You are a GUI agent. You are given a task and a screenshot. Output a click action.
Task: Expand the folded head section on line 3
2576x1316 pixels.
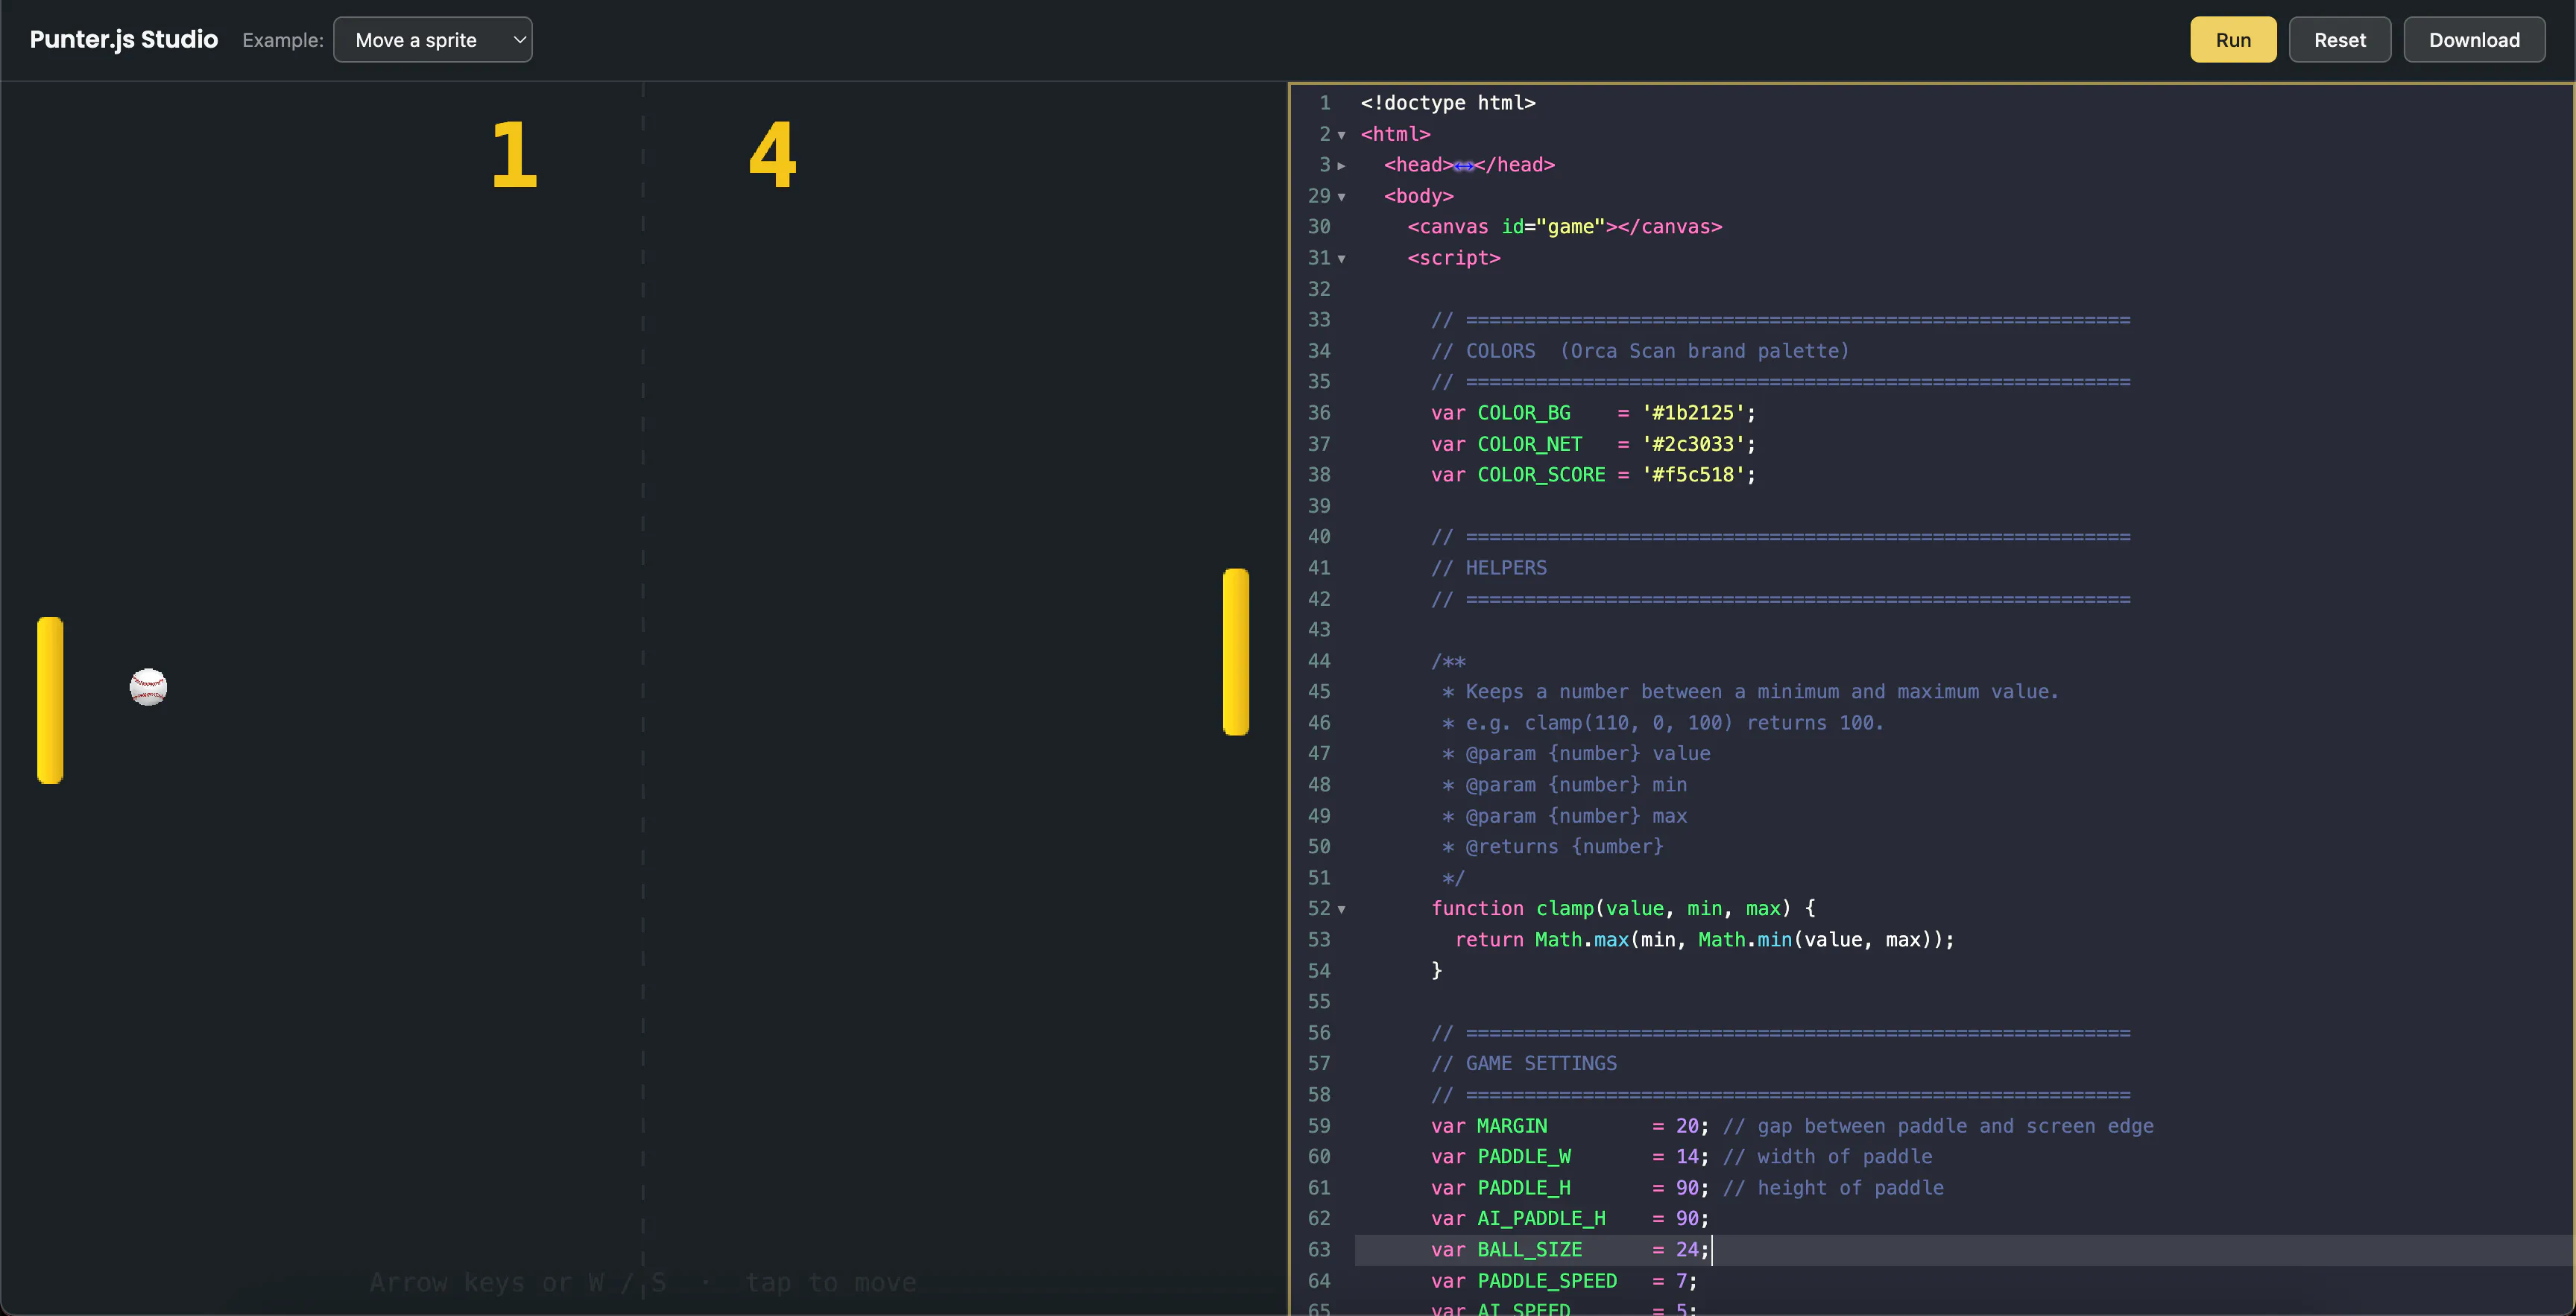coord(1341,166)
